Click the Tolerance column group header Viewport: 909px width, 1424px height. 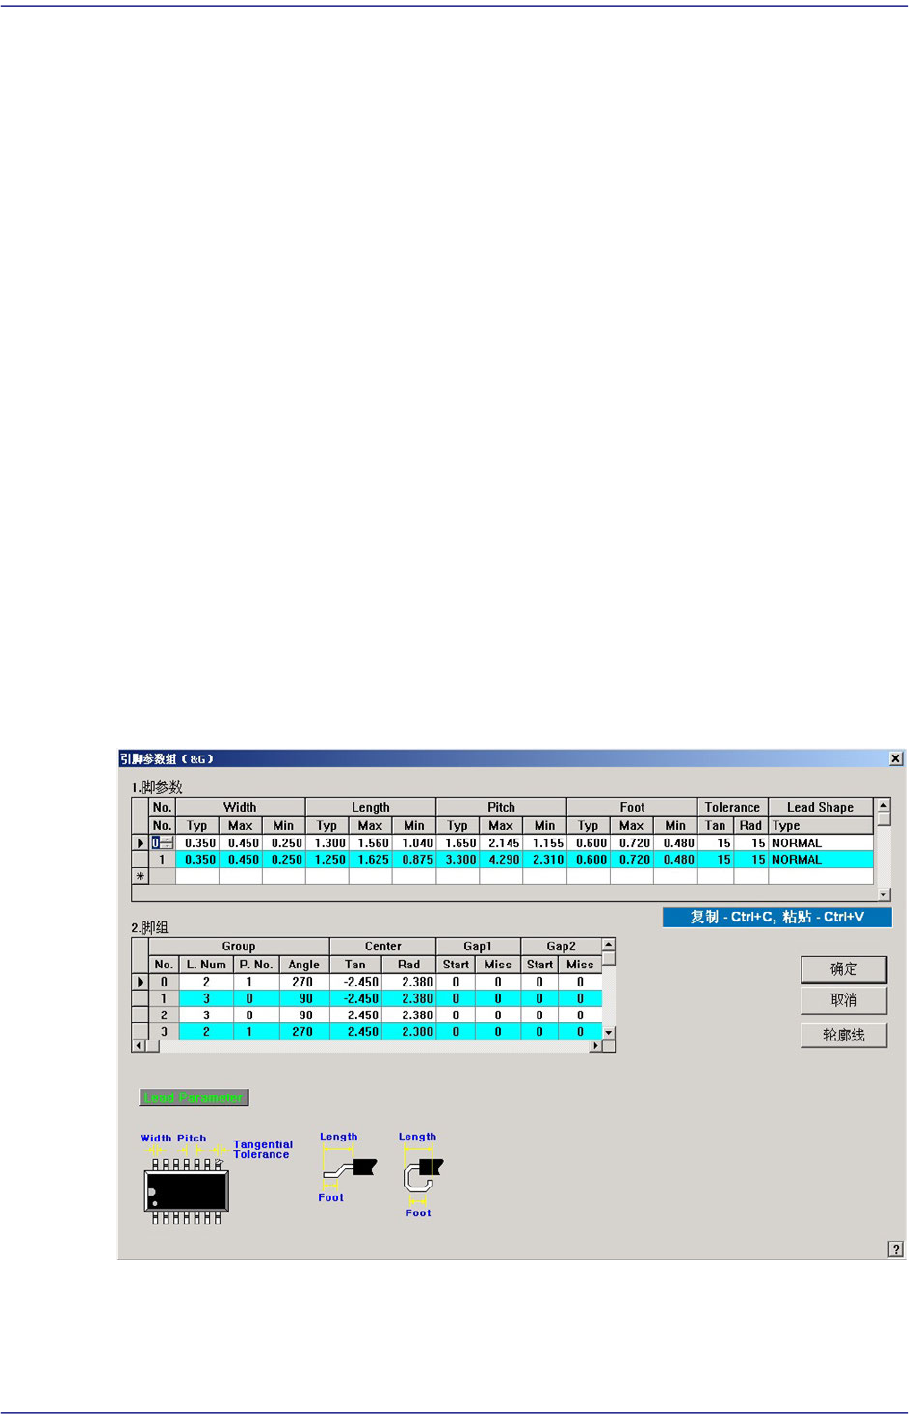pos(733,807)
